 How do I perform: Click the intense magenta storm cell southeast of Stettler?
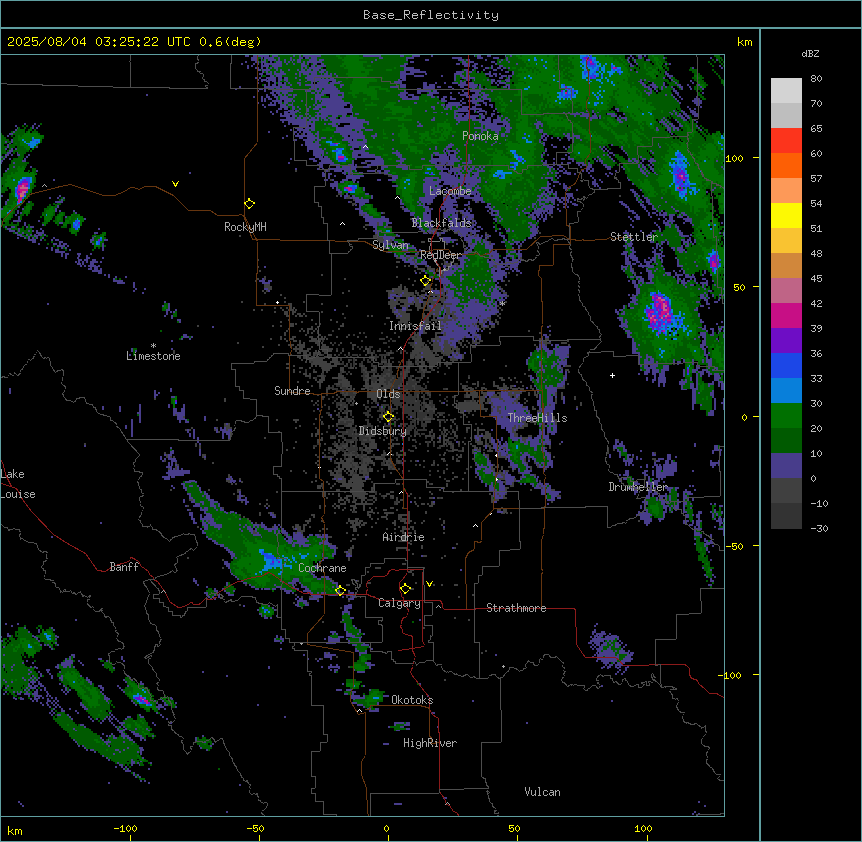[x=661, y=311]
